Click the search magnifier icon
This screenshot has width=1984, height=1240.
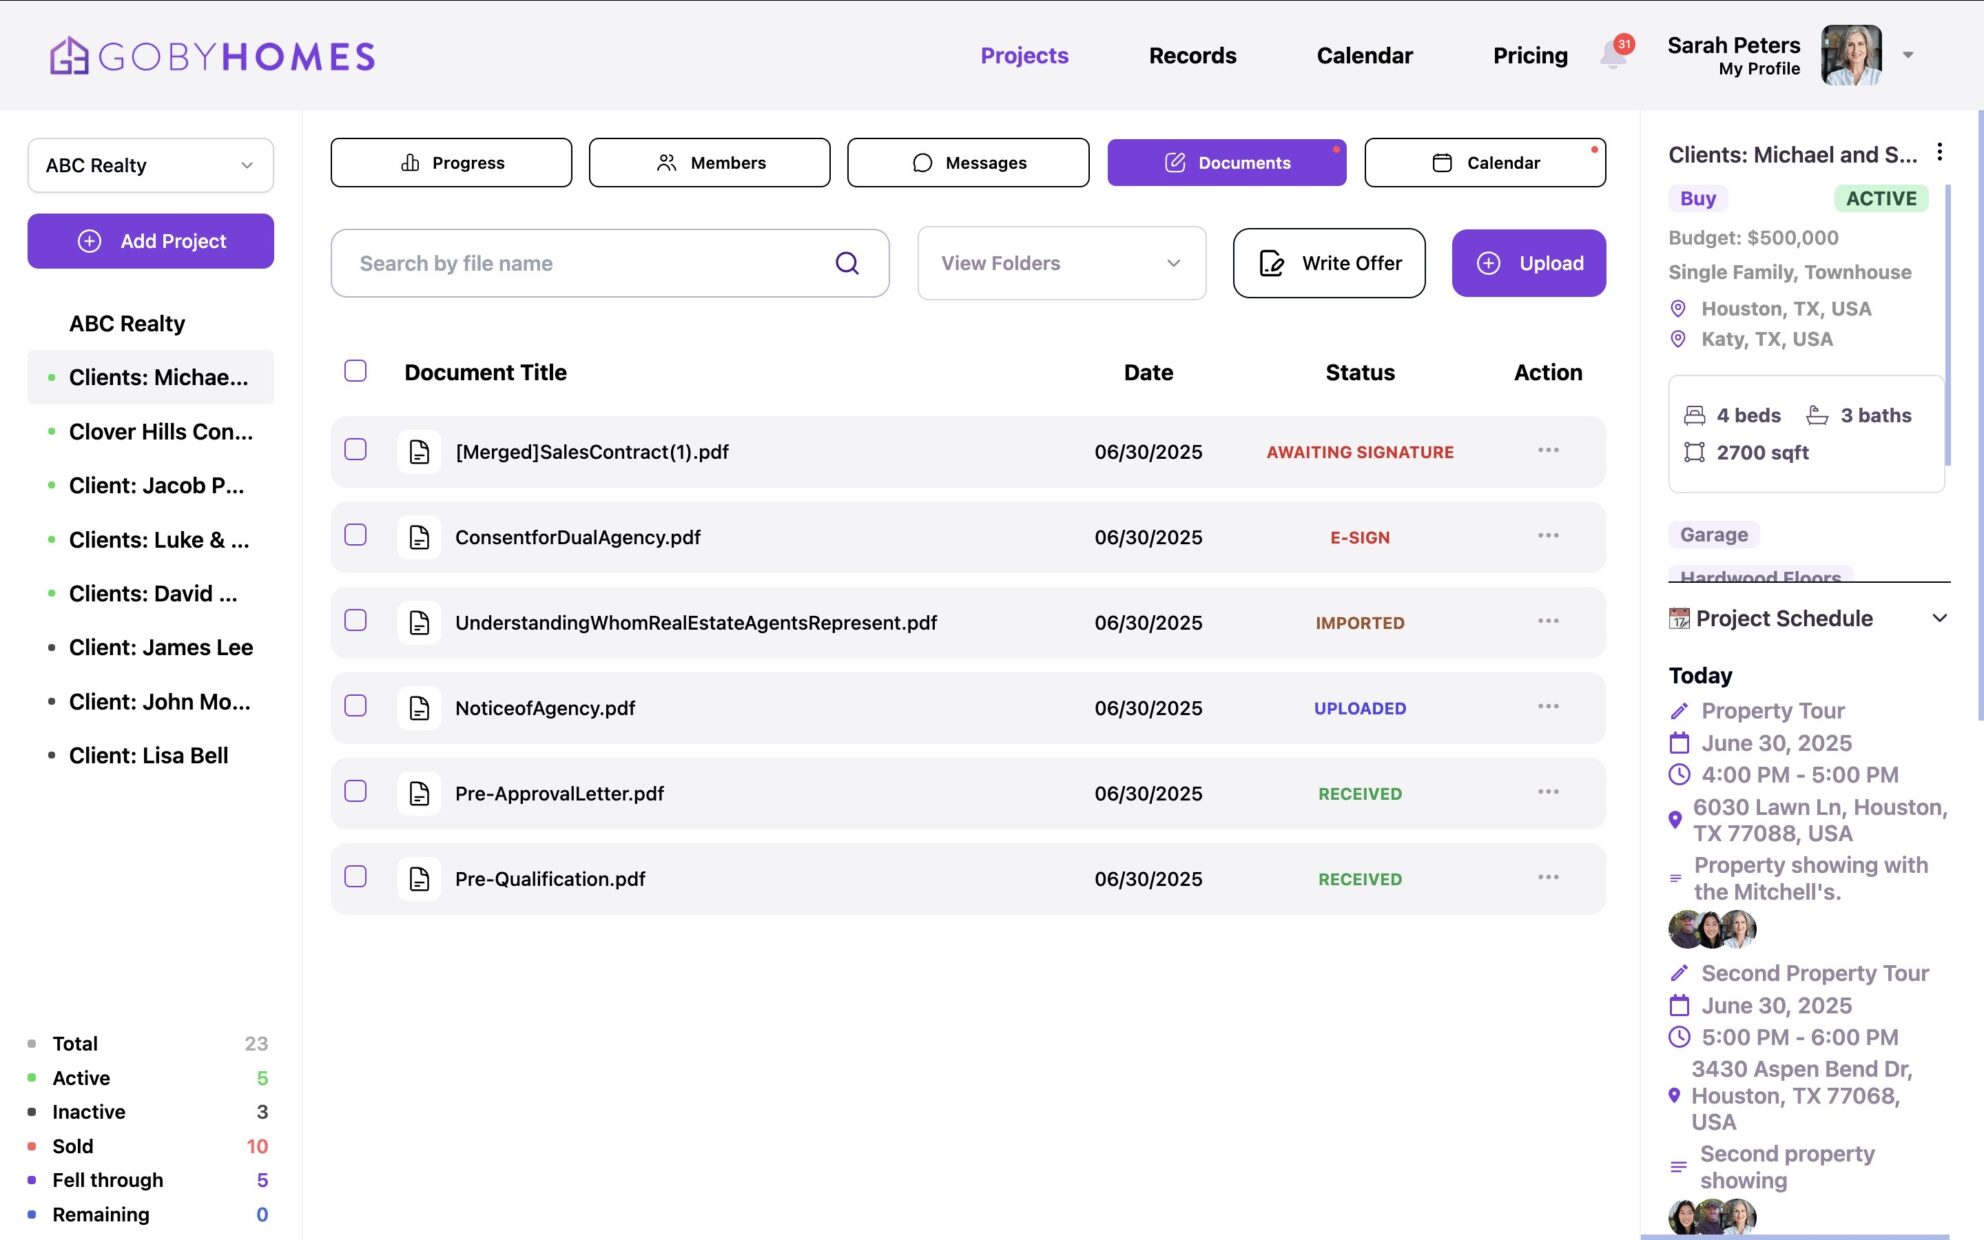(847, 263)
